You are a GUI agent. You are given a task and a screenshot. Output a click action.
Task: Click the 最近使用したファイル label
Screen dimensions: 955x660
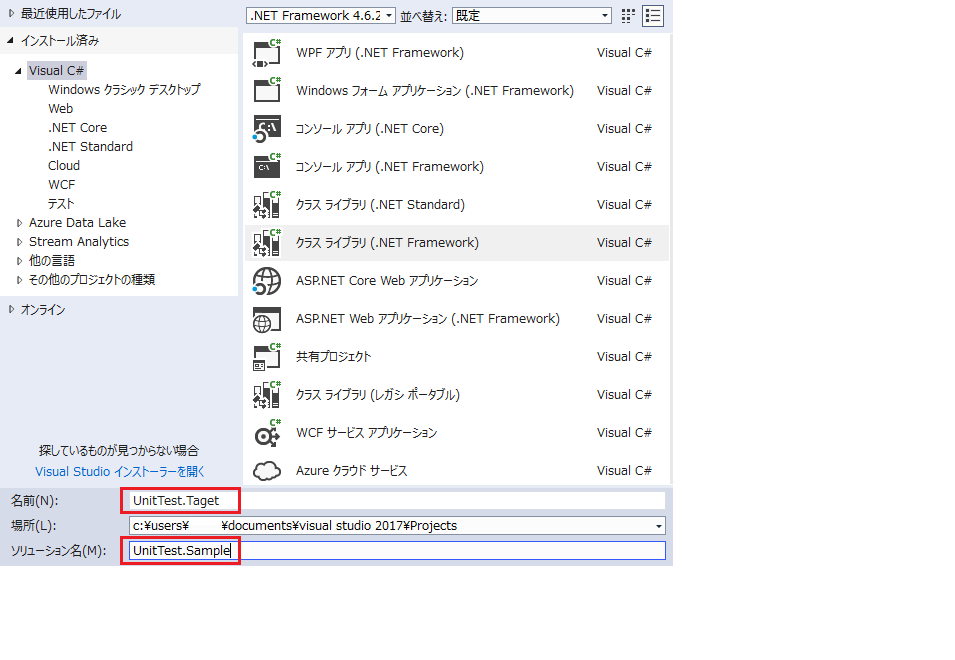point(71,13)
